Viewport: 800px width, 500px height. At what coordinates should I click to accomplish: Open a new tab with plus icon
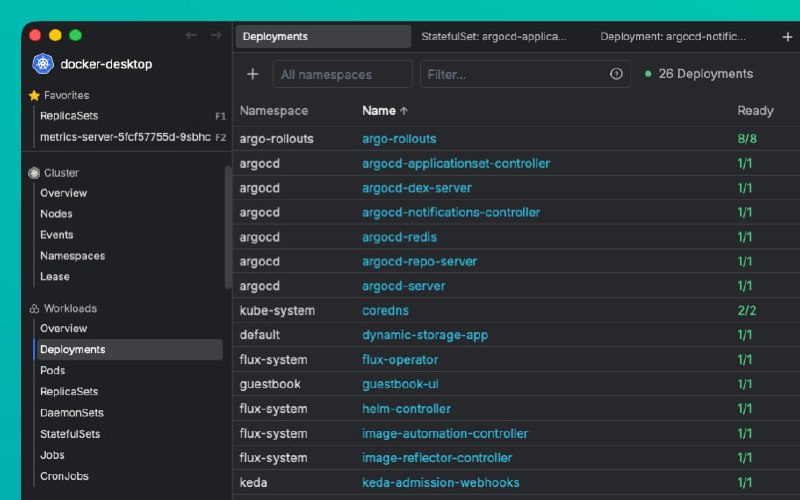[x=787, y=37]
